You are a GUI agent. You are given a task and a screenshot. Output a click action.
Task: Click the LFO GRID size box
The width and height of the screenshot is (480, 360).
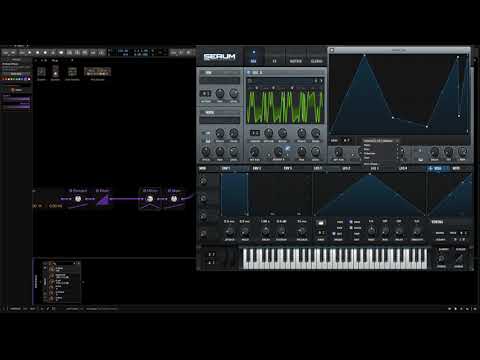[x=321, y=232]
